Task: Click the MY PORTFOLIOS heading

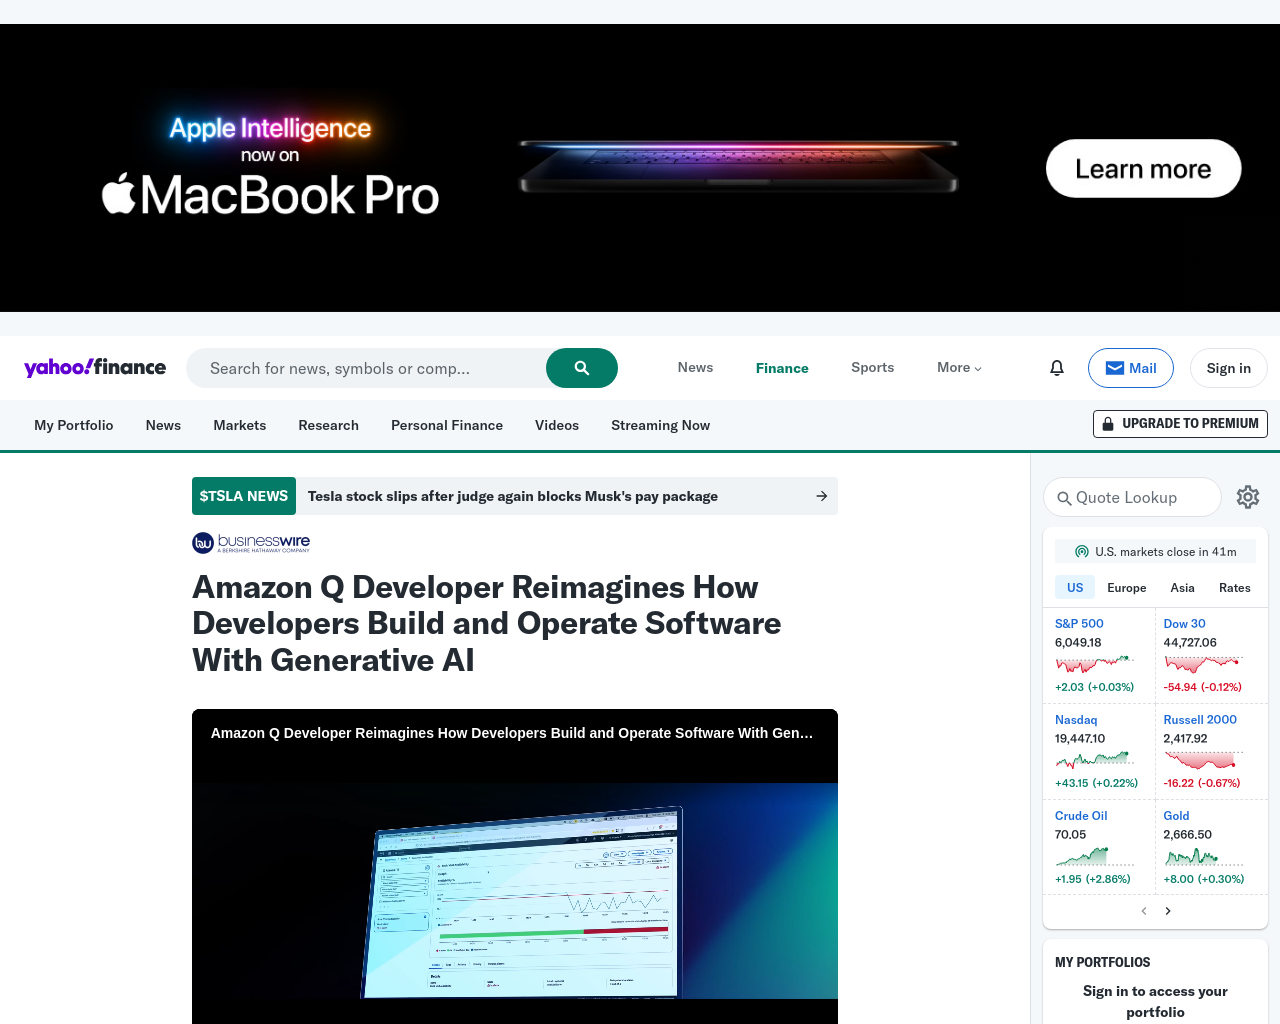Action: (1103, 962)
